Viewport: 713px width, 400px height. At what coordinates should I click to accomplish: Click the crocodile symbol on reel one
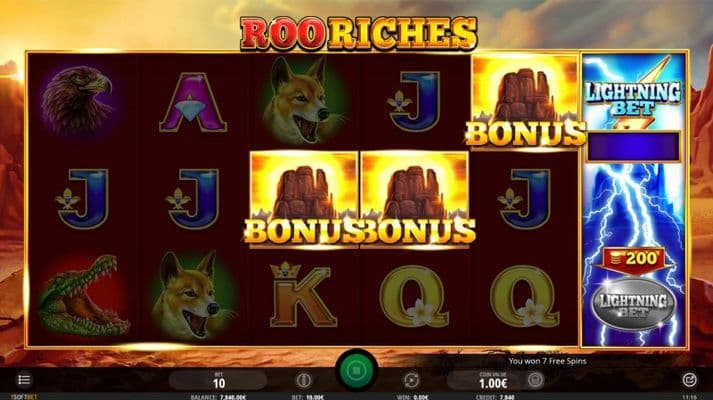[83, 295]
